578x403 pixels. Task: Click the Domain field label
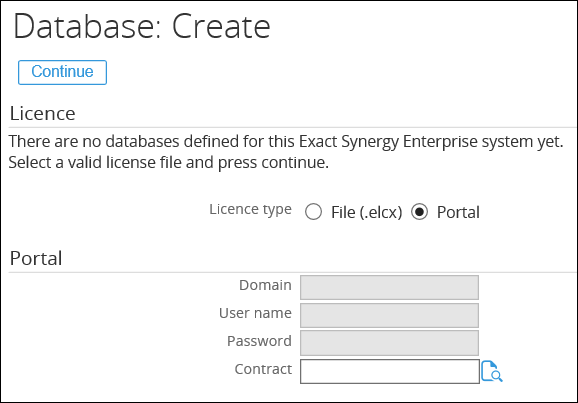pyautogui.click(x=265, y=285)
